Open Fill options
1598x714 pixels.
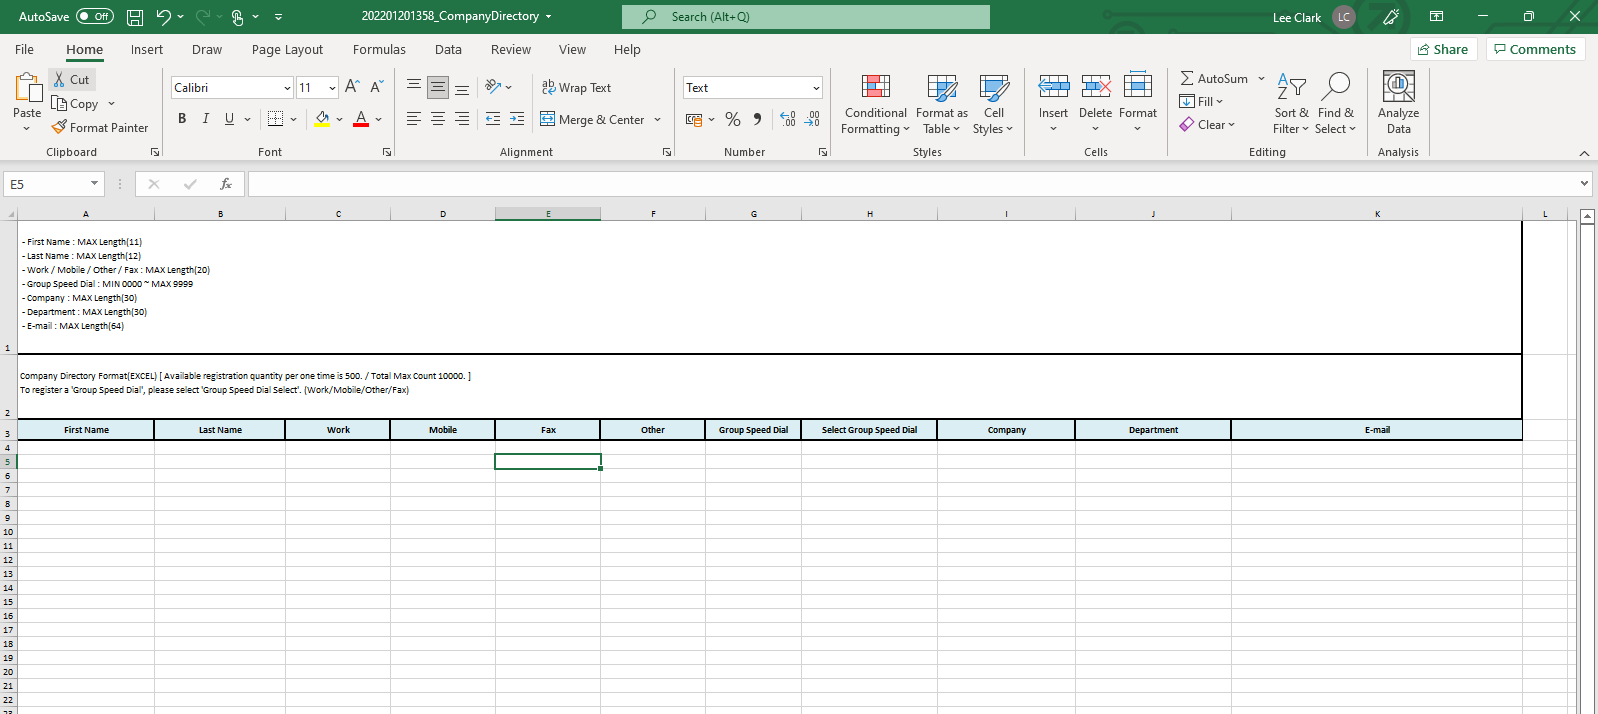(x=1201, y=101)
